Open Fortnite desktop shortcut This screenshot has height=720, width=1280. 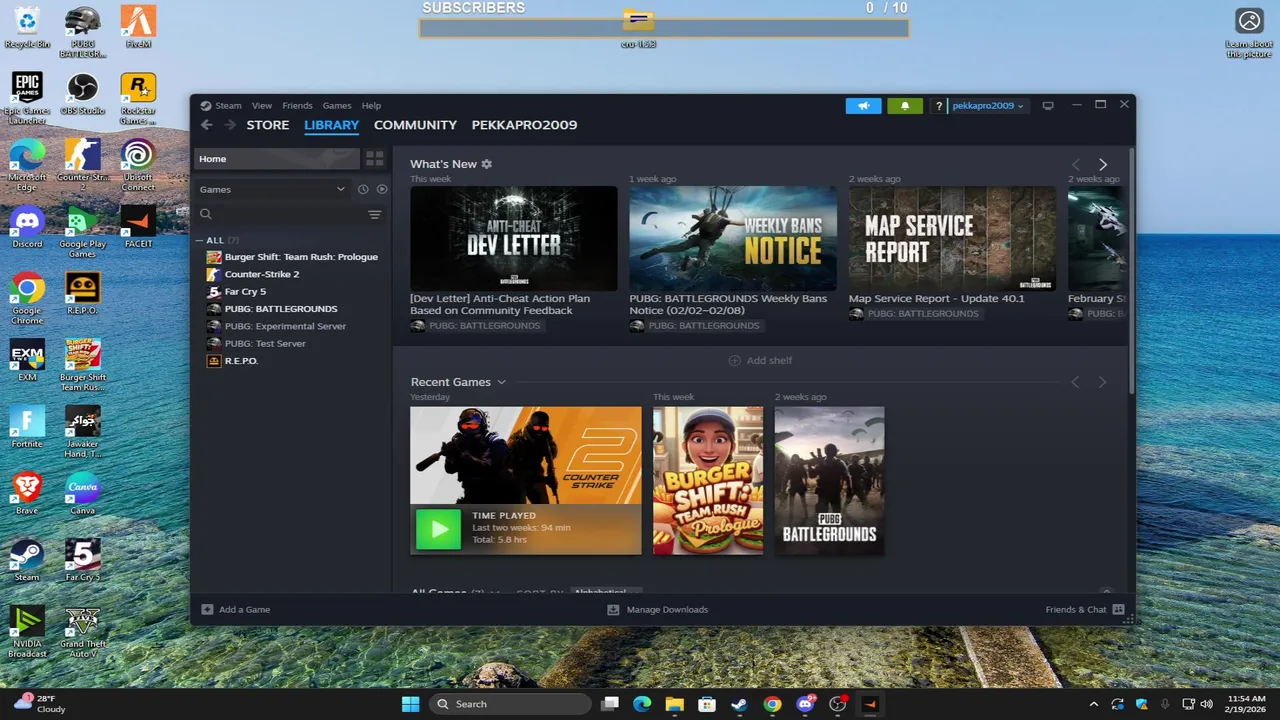[27, 427]
